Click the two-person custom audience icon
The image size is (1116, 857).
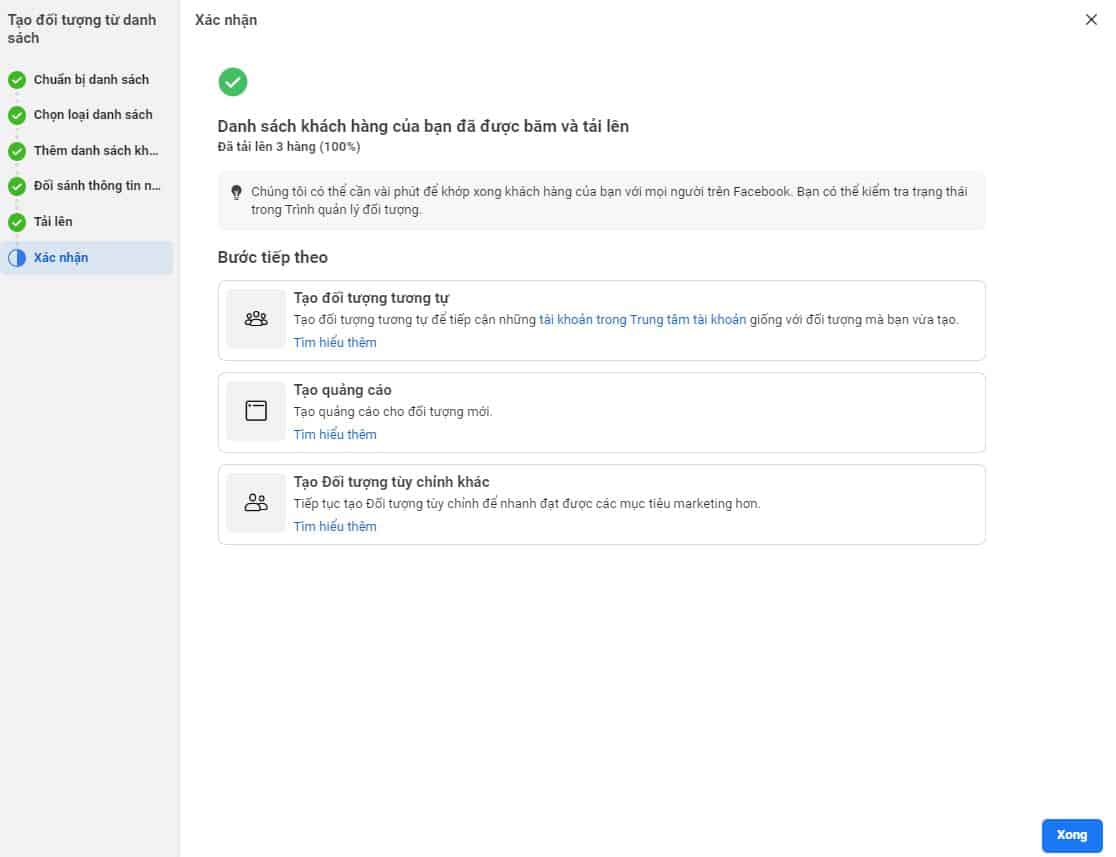[x=256, y=503]
